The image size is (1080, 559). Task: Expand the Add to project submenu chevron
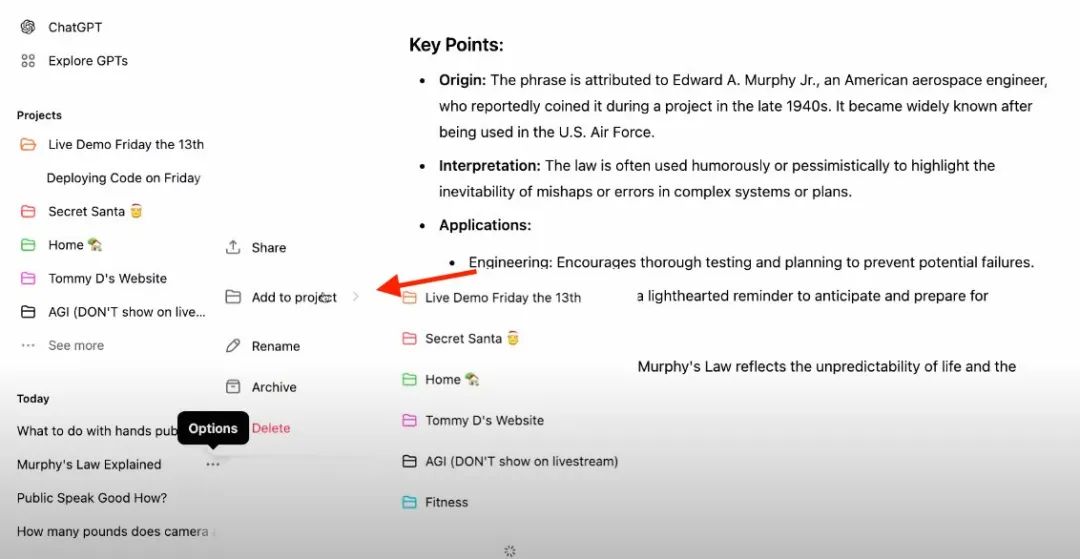356,297
